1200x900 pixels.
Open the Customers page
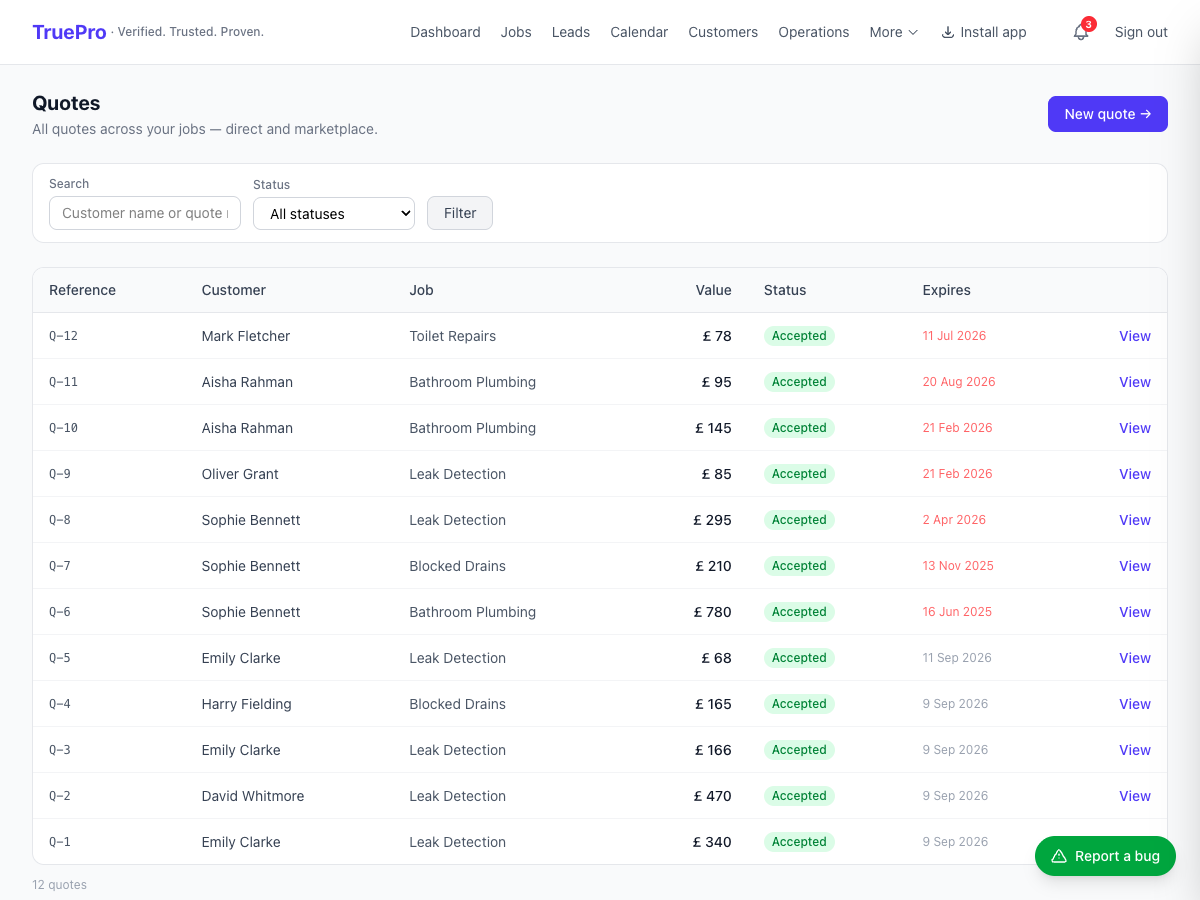pyautogui.click(x=723, y=32)
